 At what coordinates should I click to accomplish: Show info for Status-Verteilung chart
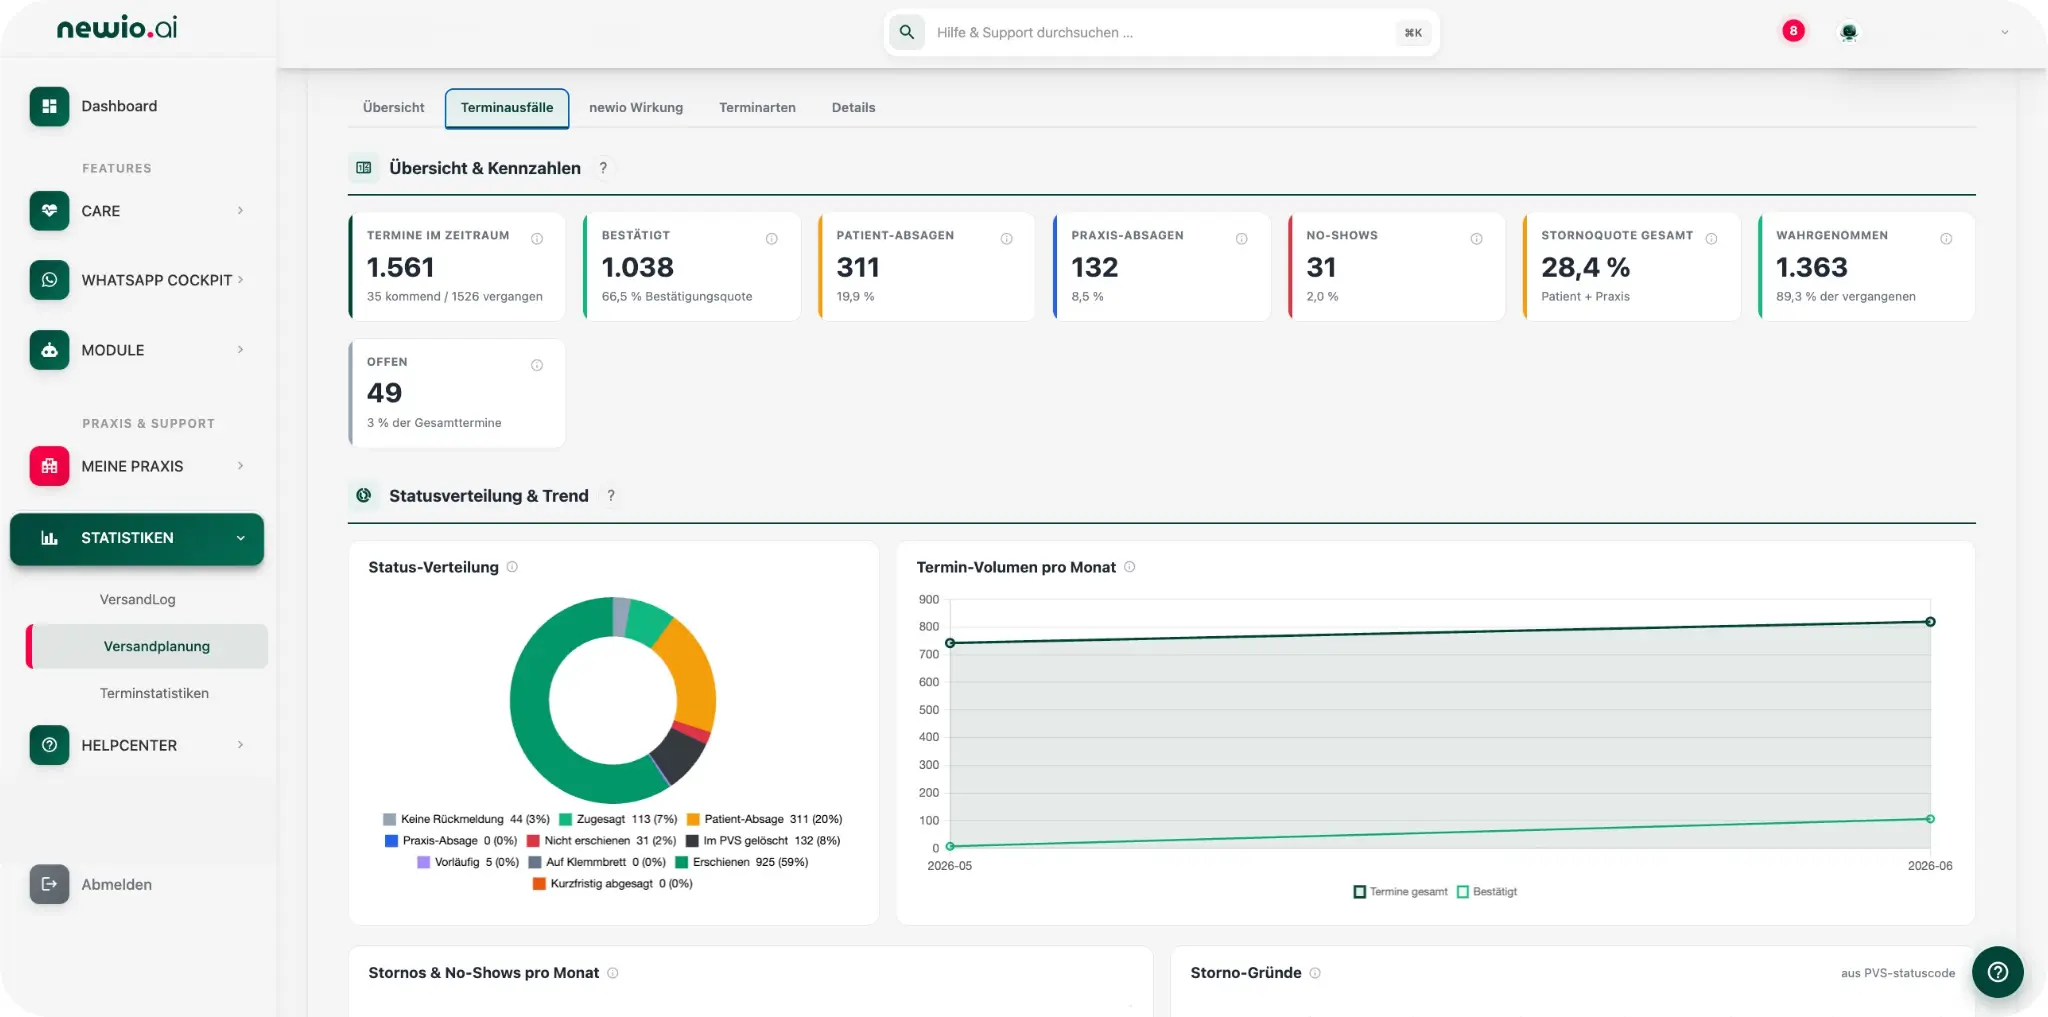[x=512, y=567]
